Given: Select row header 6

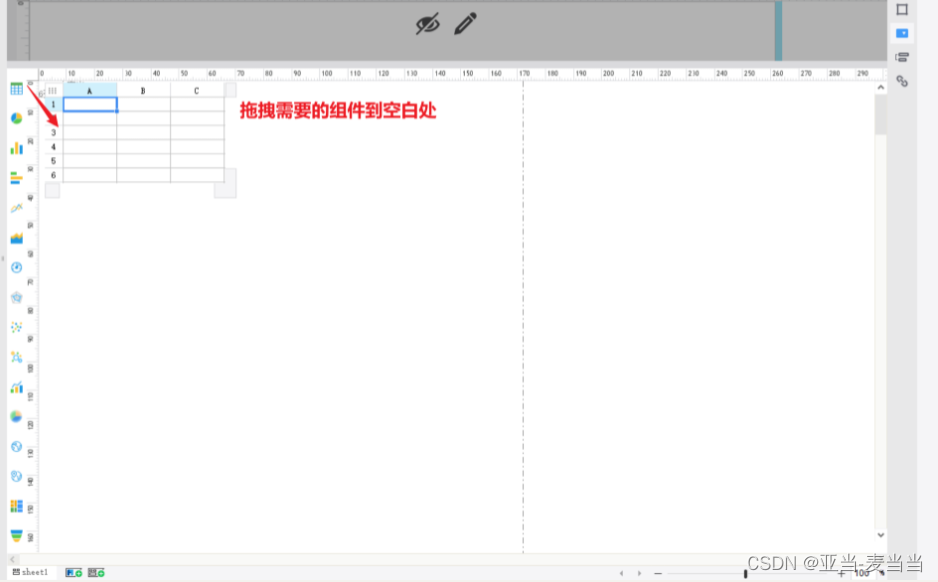Looking at the screenshot, I should [x=53, y=175].
